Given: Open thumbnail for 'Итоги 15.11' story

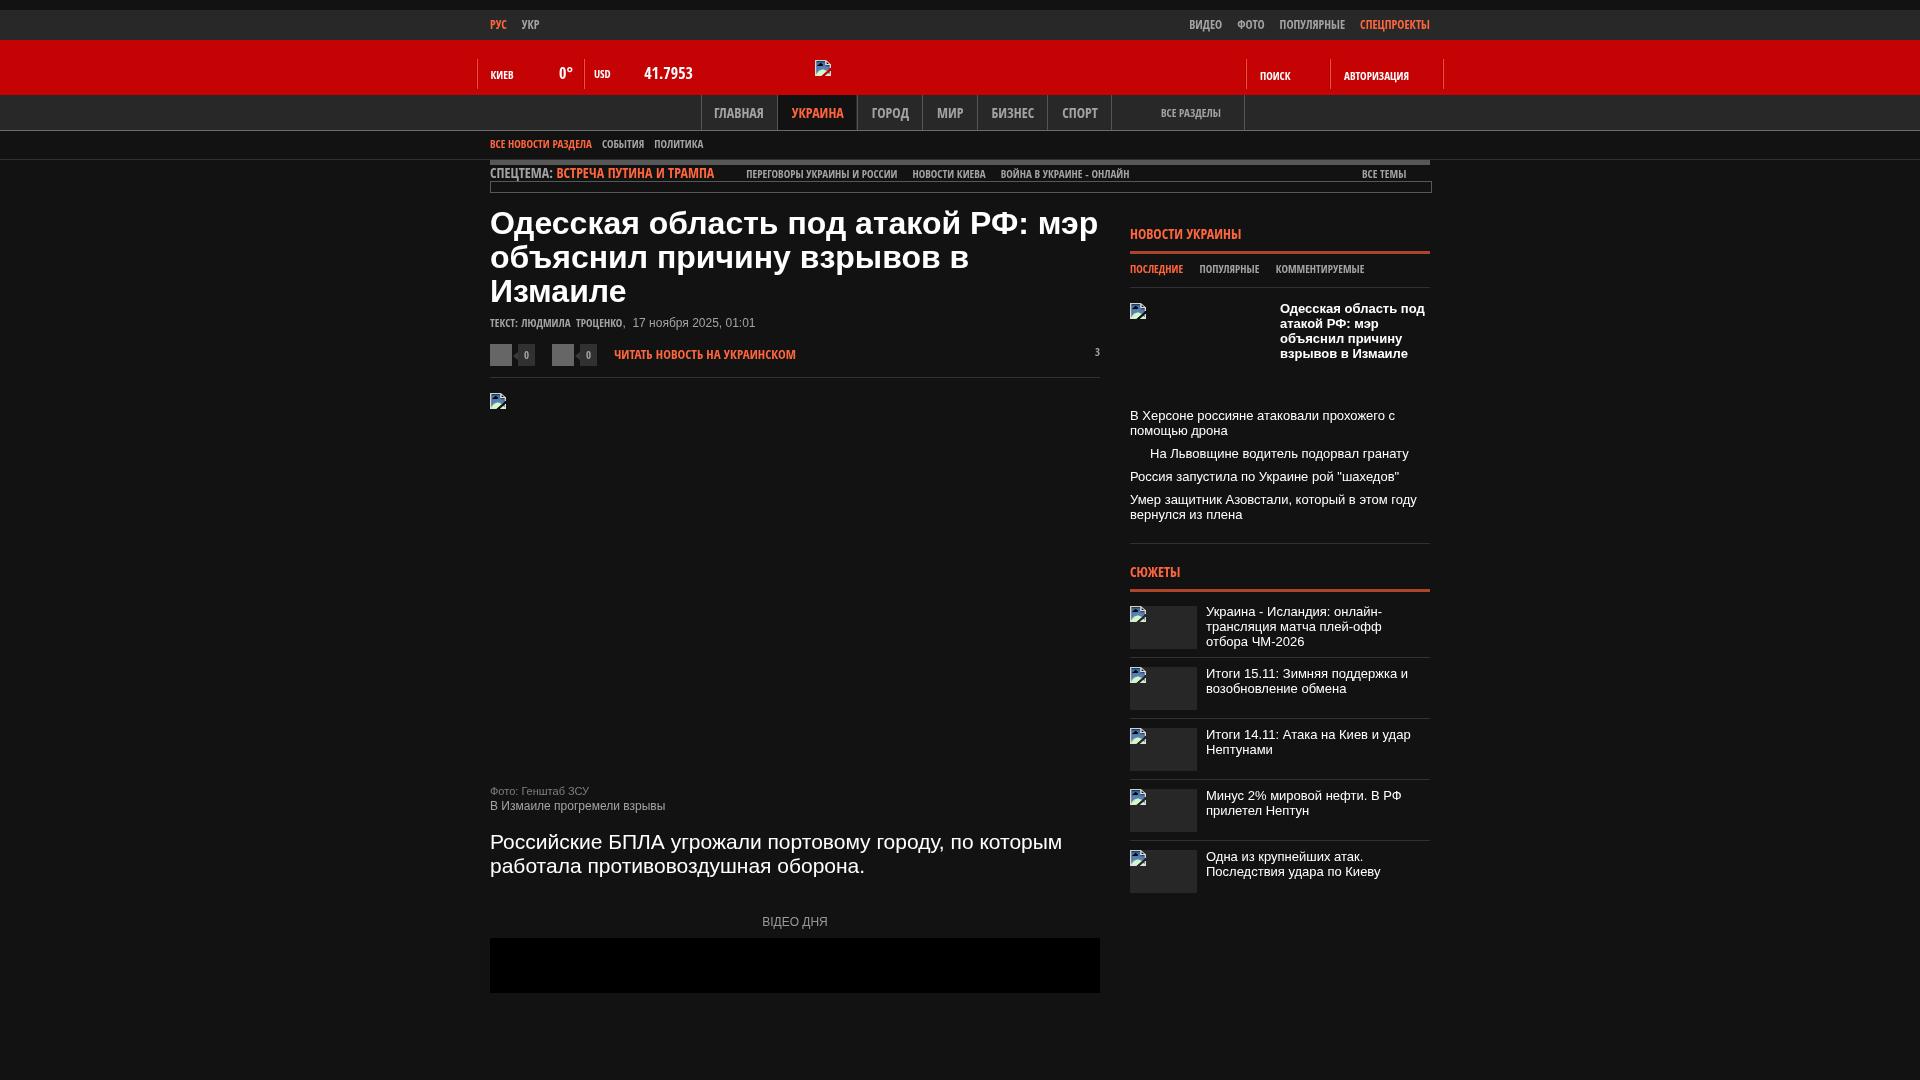Looking at the screenshot, I should 1163,688.
